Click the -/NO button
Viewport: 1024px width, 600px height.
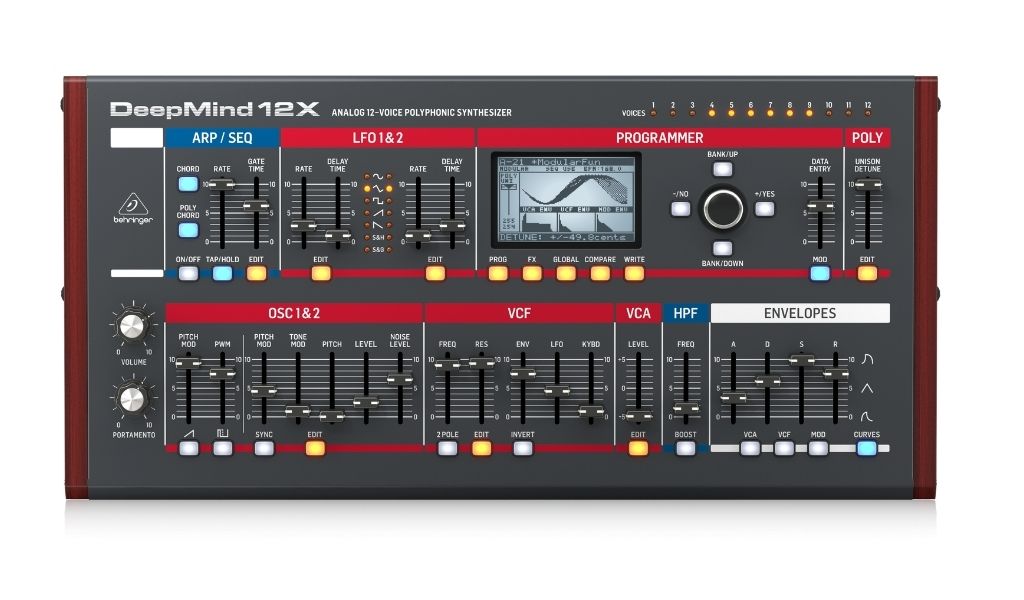click(x=680, y=209)
